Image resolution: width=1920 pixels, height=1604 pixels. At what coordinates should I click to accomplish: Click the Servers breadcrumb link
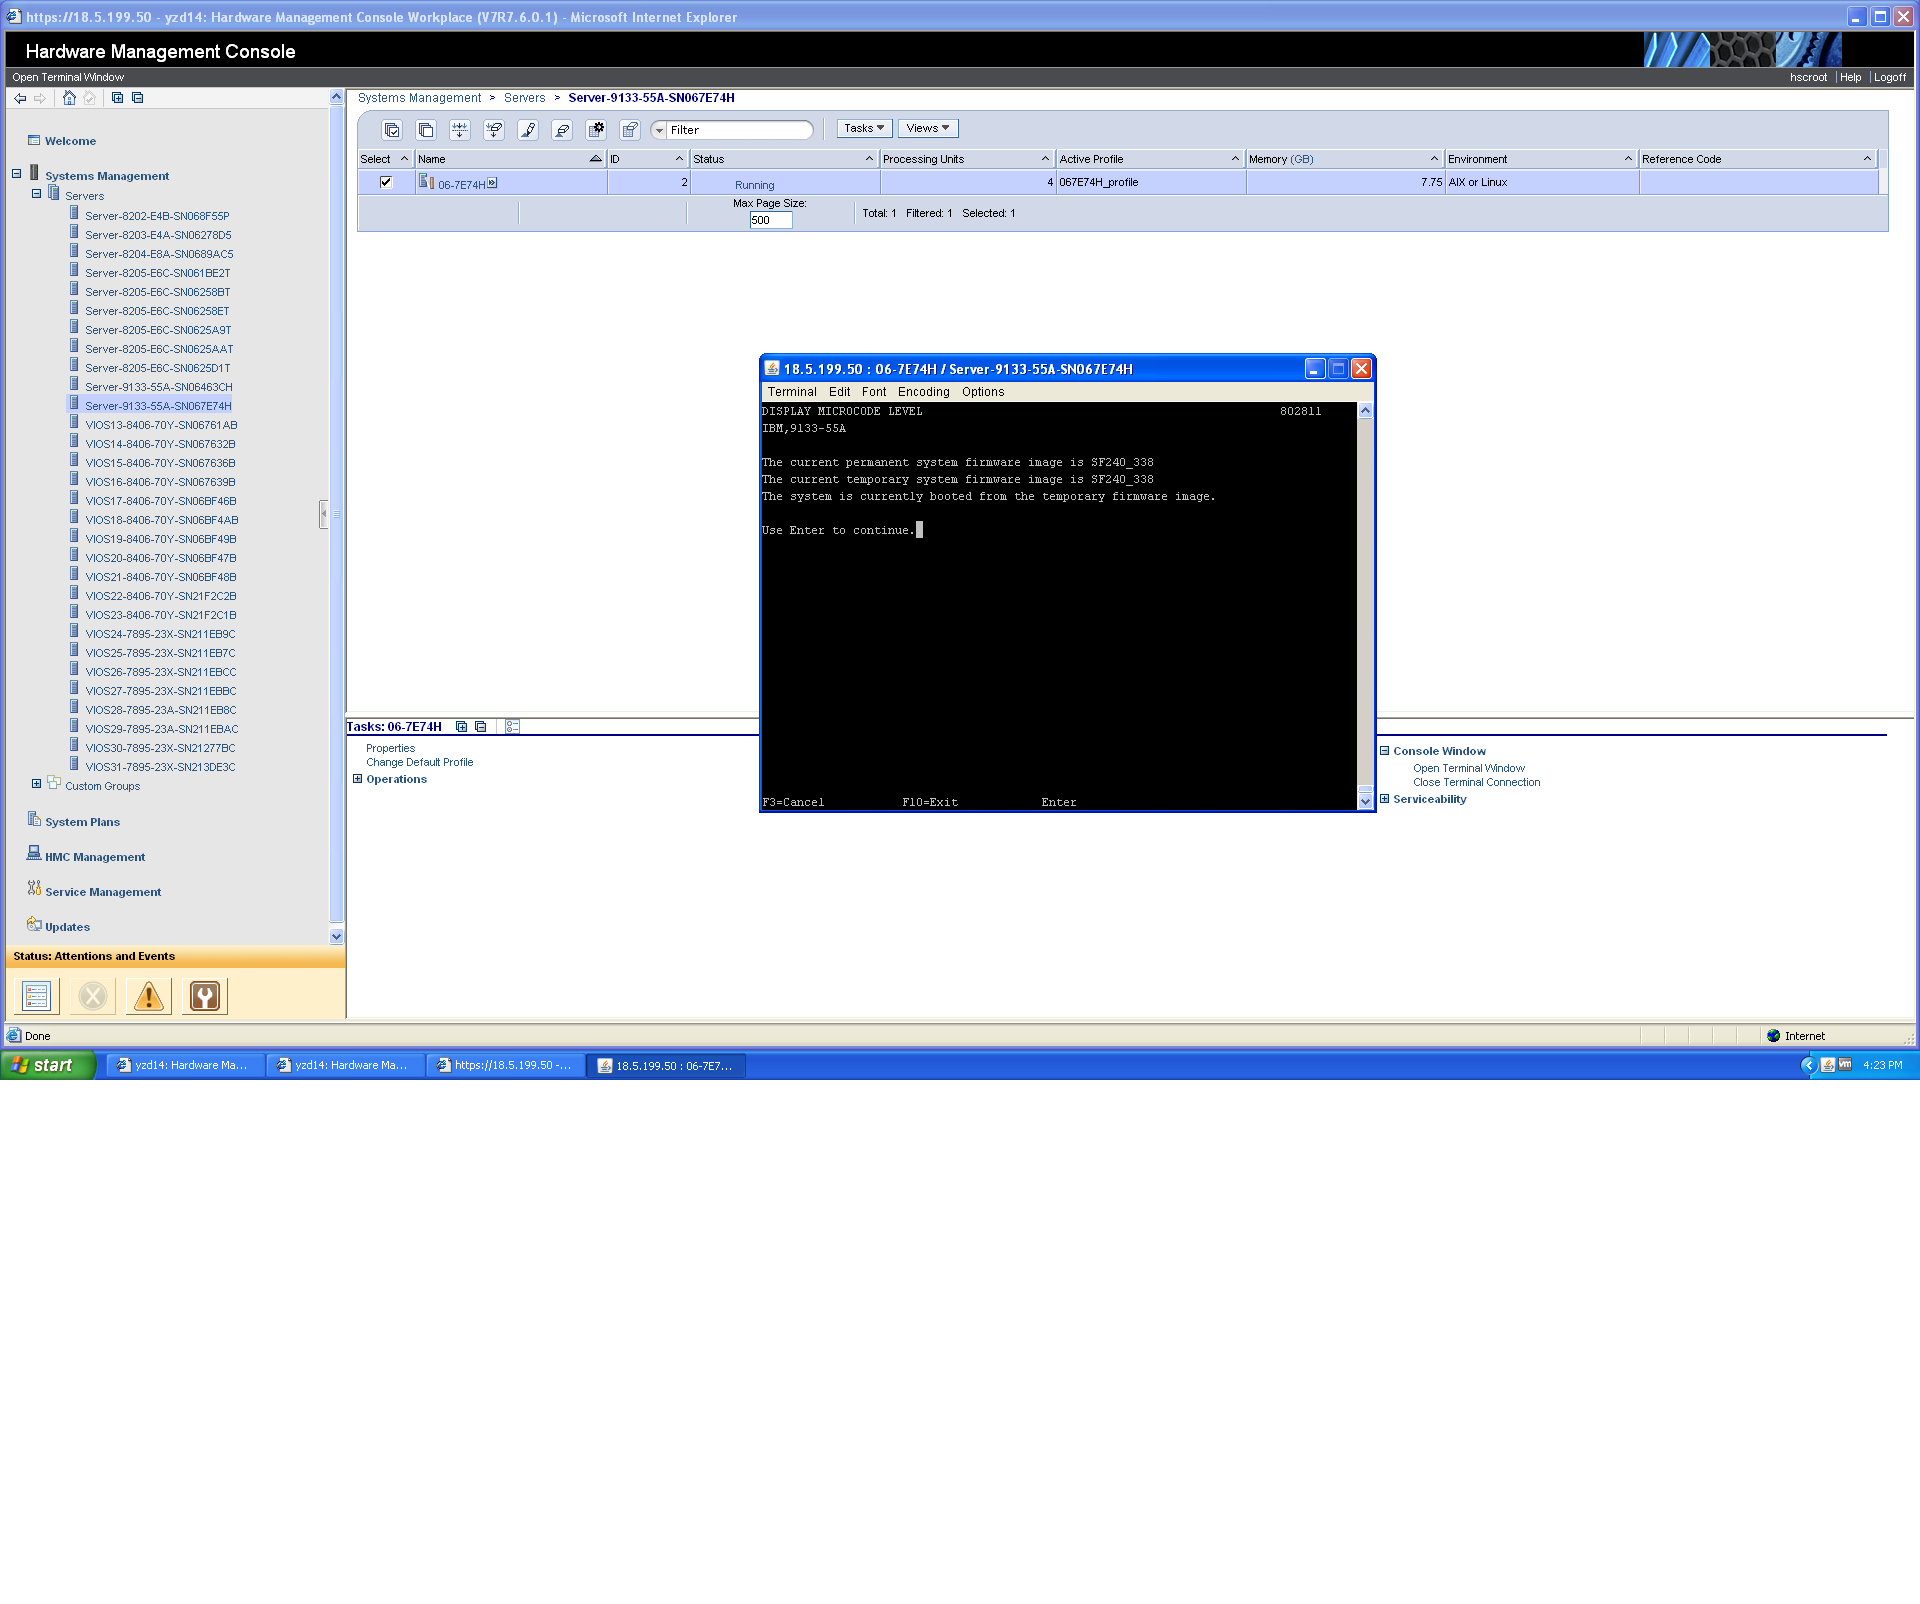click(x=524, y=98)
